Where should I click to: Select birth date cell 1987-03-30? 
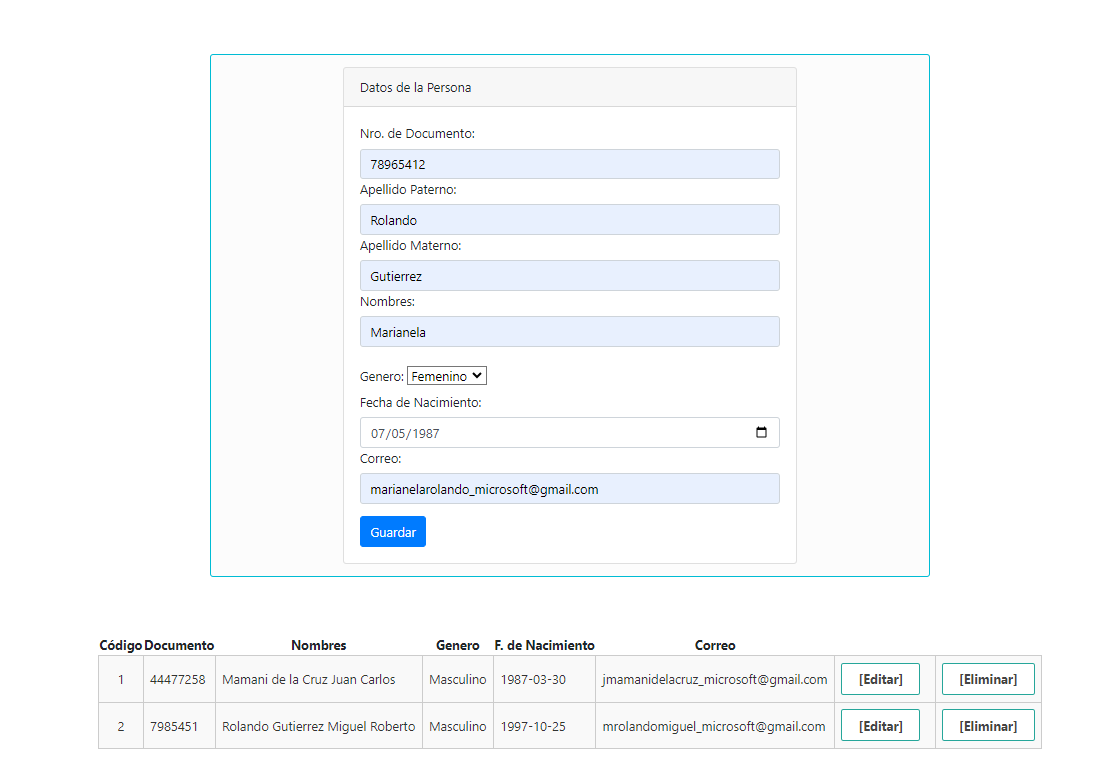point(533,679)
